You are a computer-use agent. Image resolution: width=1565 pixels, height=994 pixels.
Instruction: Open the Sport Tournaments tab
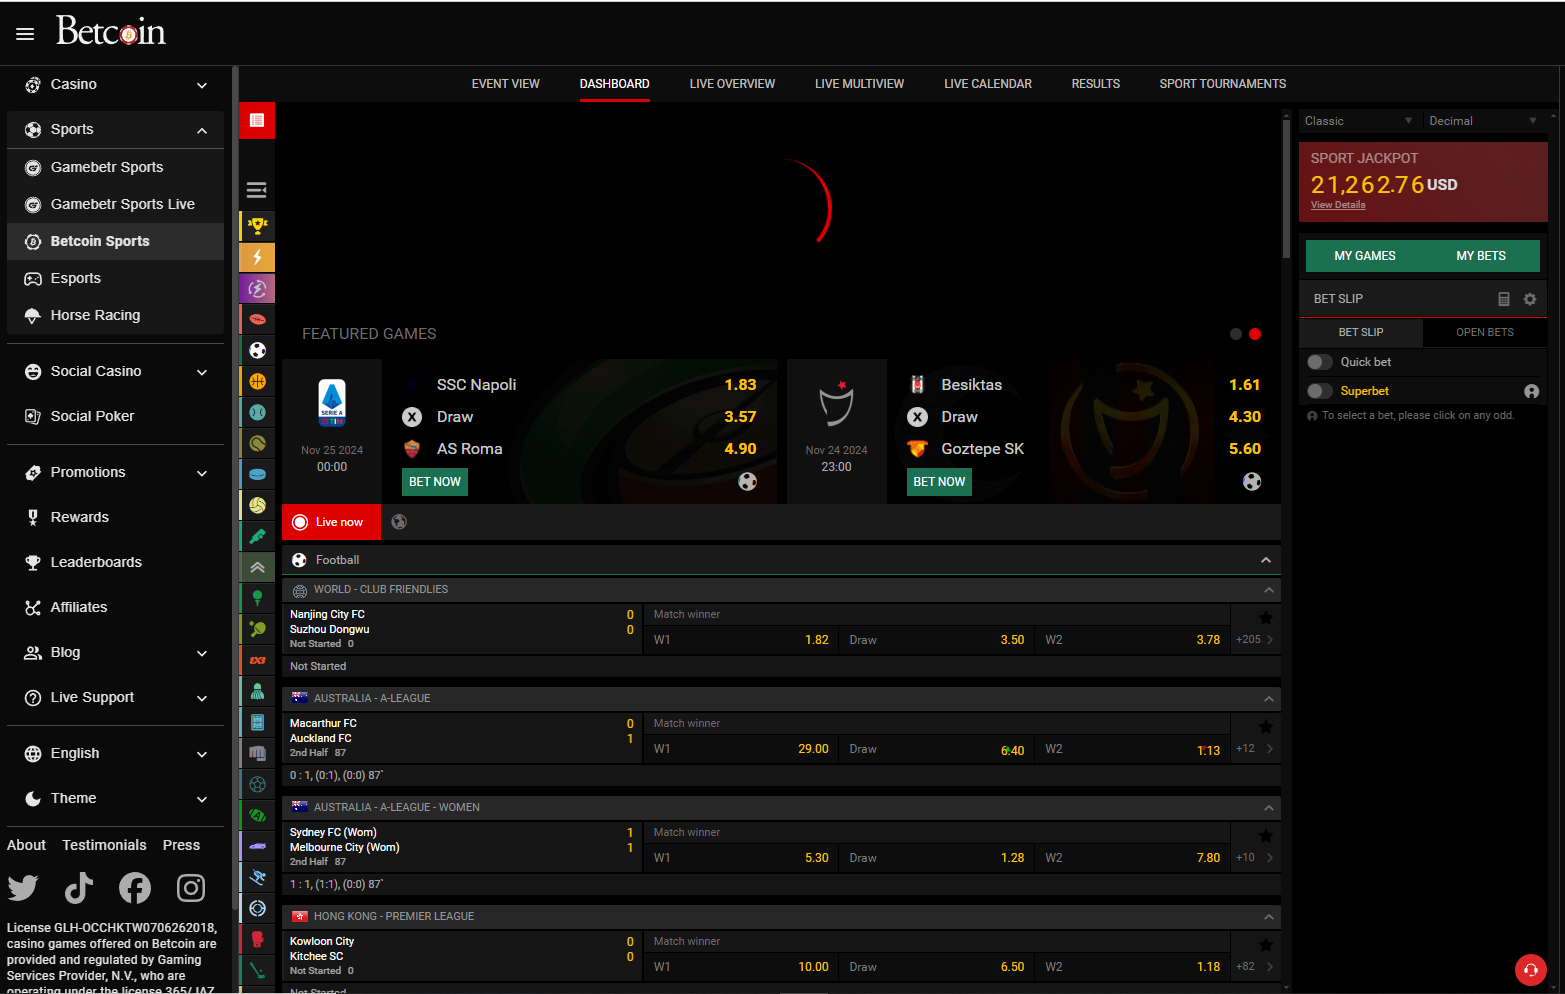click(1223, 84)
